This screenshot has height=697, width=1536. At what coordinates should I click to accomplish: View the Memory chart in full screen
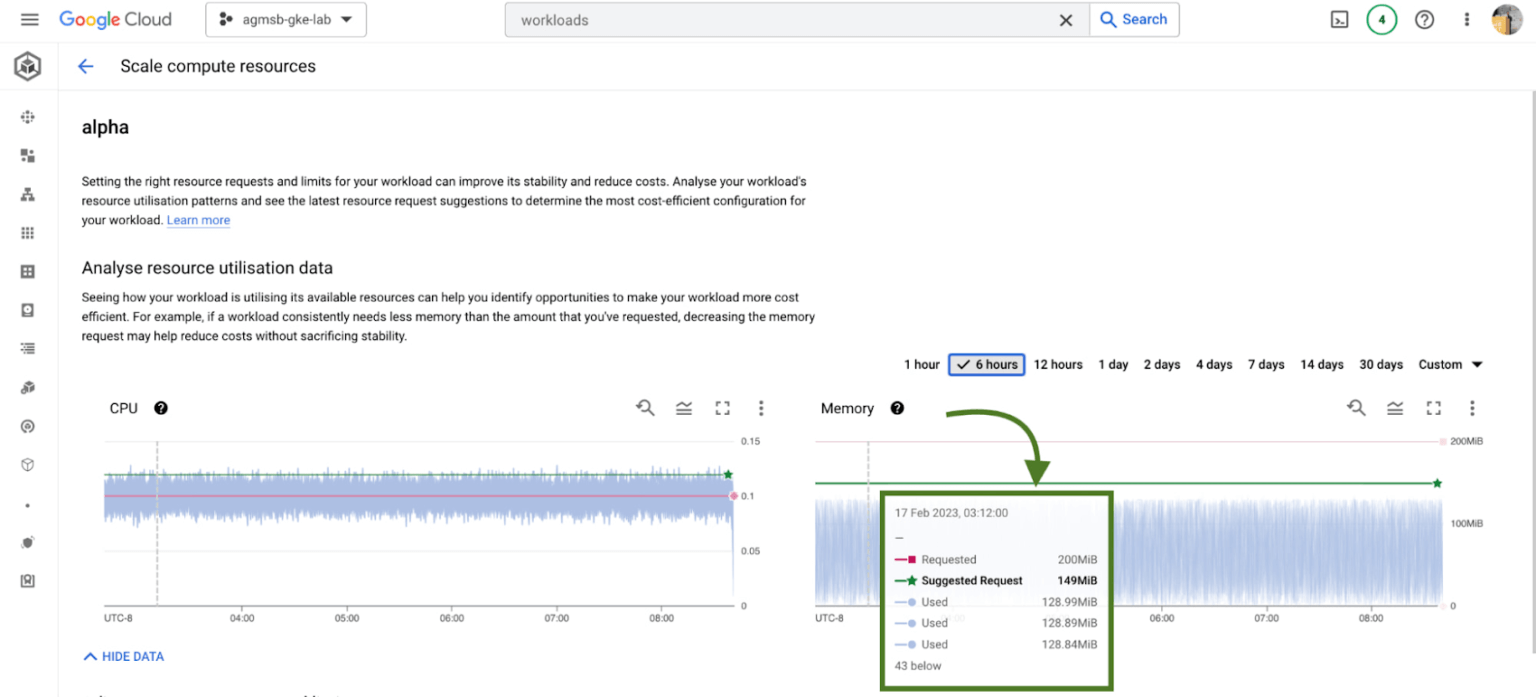click(x=1433, y=408)
